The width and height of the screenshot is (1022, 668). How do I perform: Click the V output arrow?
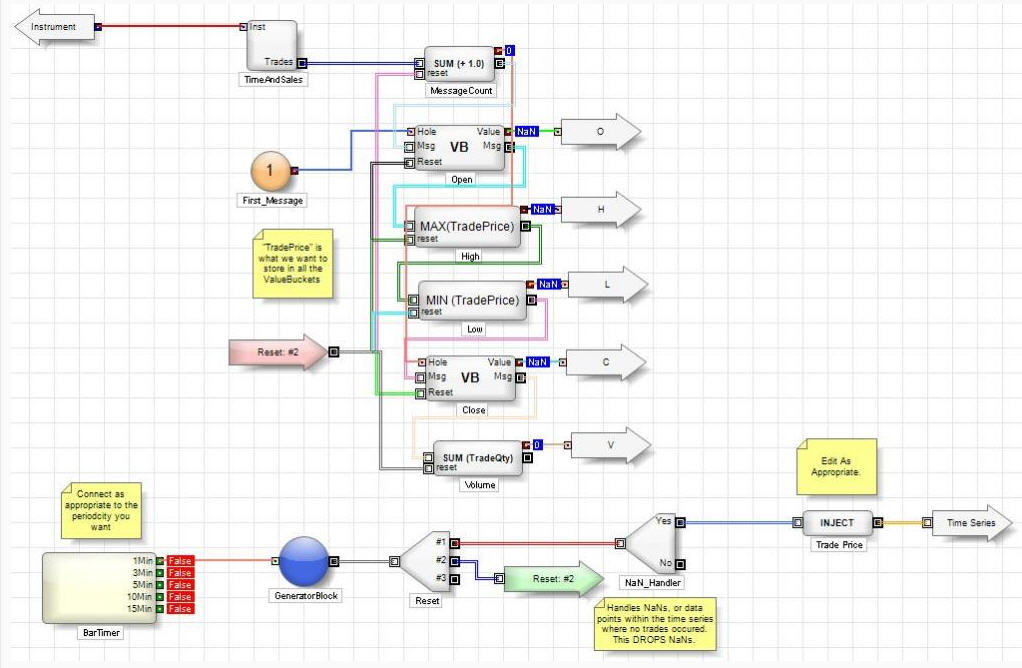pyautogui.click(x=609, y=444)
